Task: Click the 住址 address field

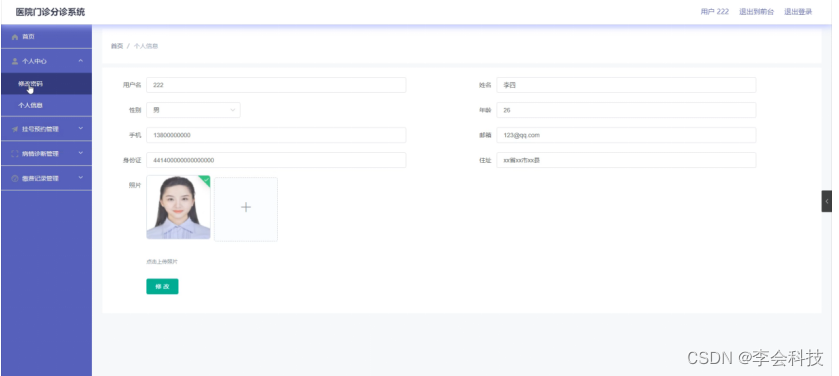Action: click(x=626, y=160)
